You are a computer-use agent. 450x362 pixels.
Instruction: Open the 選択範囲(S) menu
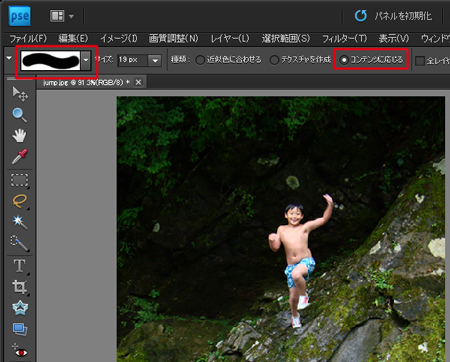click(x=286, y=39)
